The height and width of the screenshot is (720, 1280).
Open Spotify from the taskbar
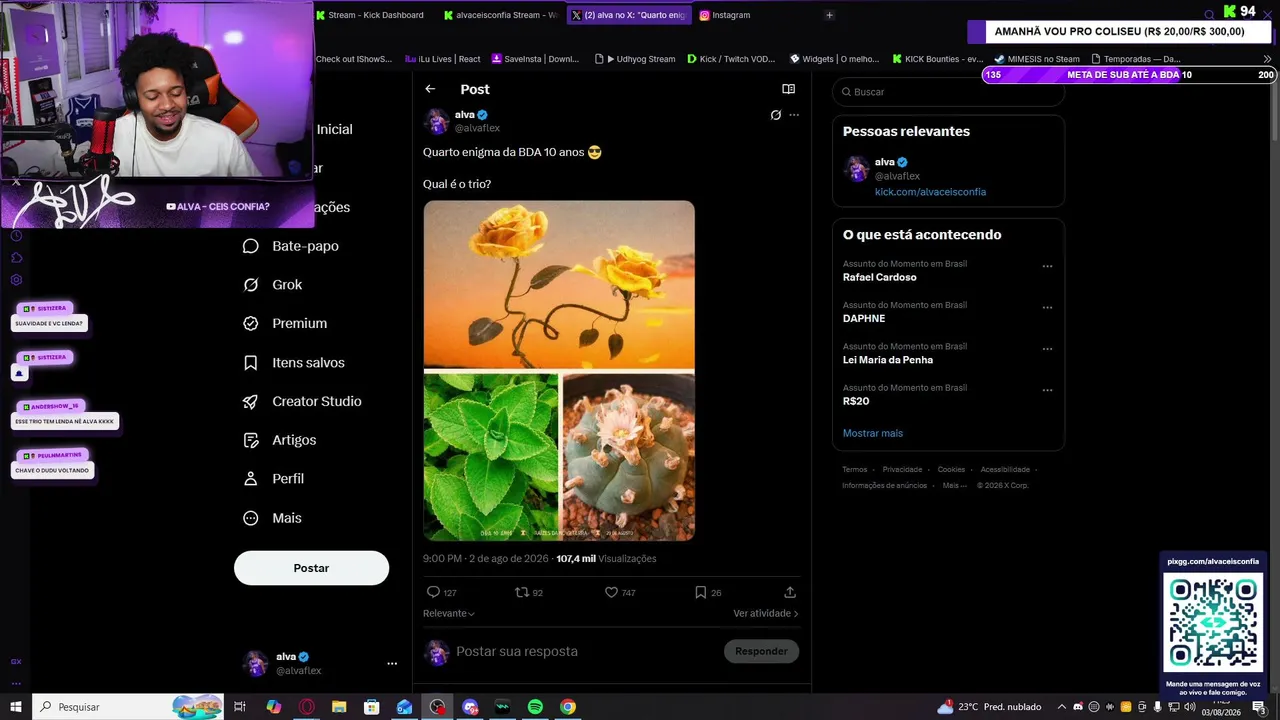tap(535, 707)
